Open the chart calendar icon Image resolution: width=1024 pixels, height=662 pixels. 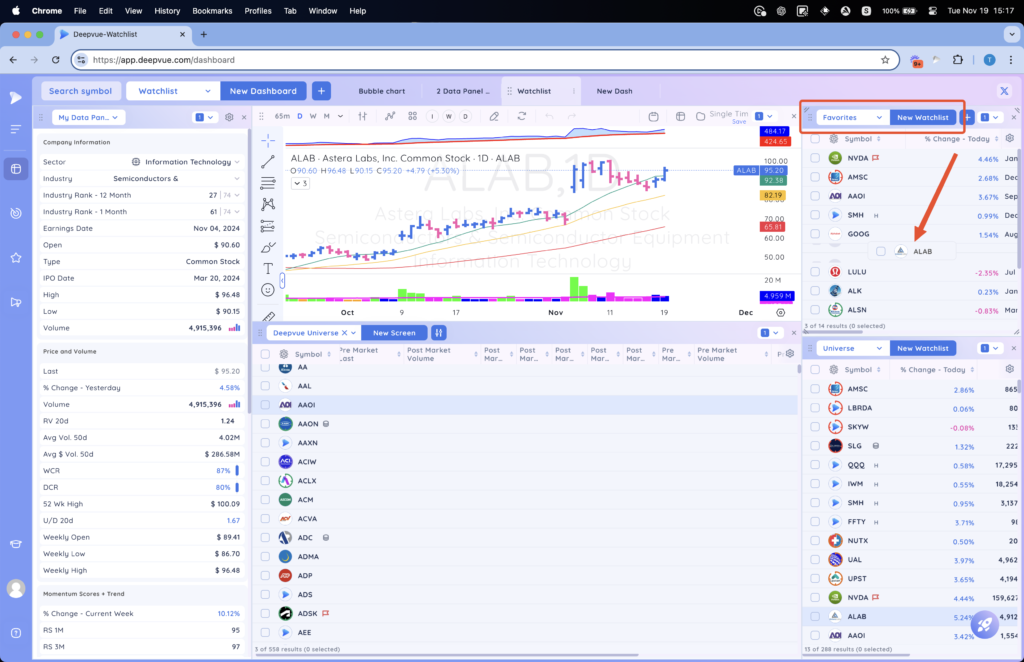[654, 116]
